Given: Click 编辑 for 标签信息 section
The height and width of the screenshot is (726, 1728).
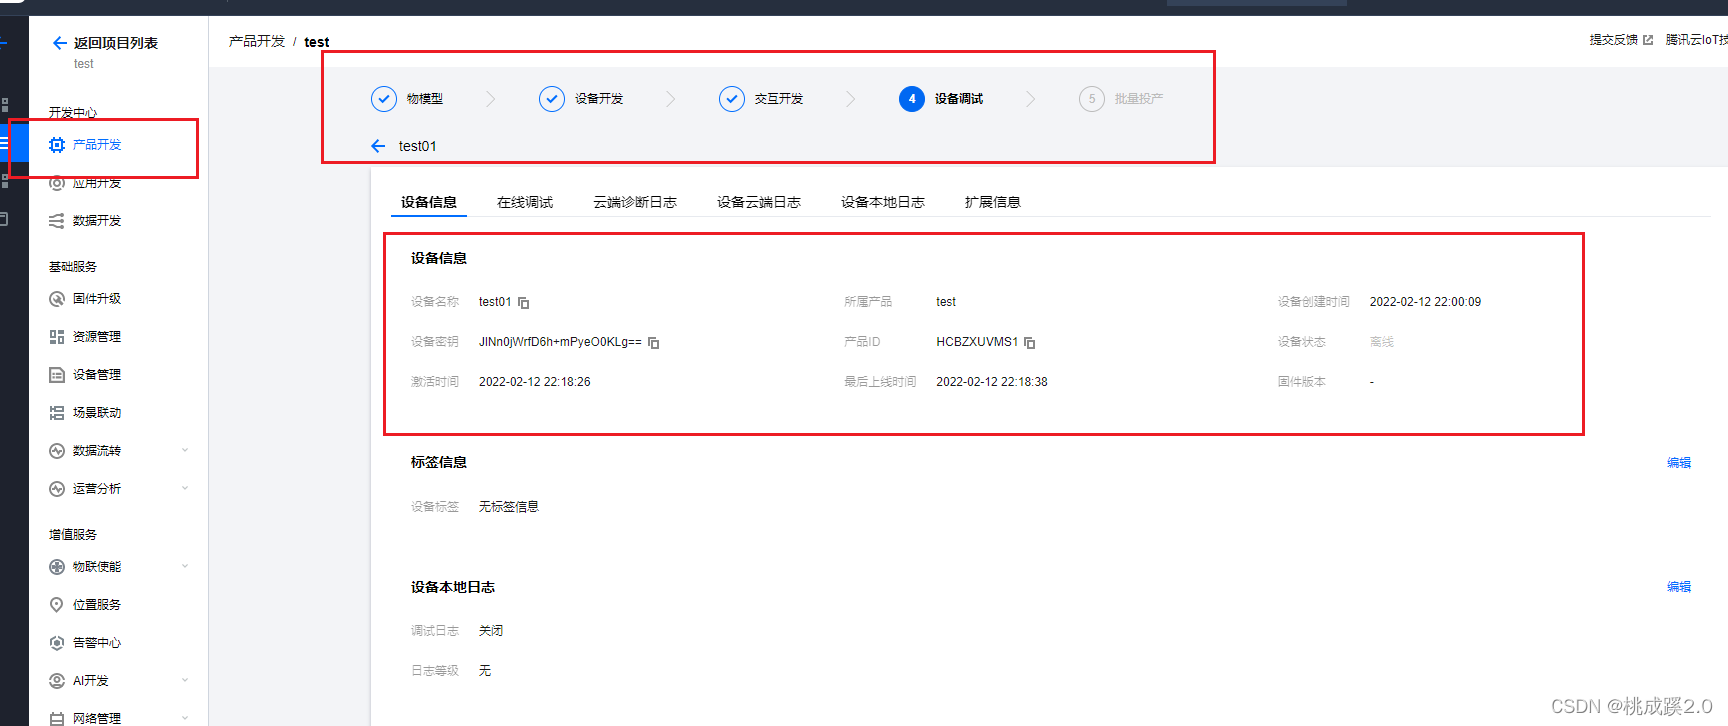Looking at the screenshot, I should 1679,463.
